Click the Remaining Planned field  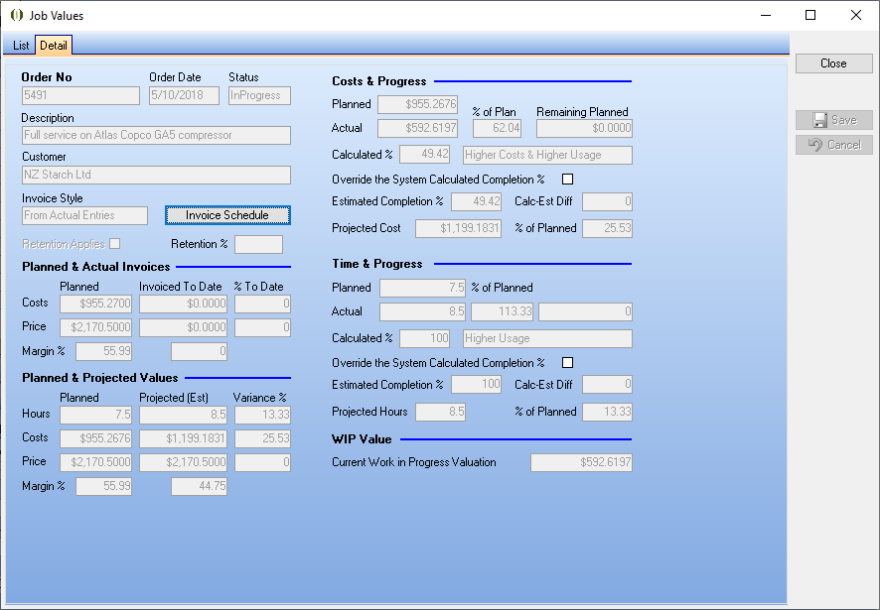[584, 128]
